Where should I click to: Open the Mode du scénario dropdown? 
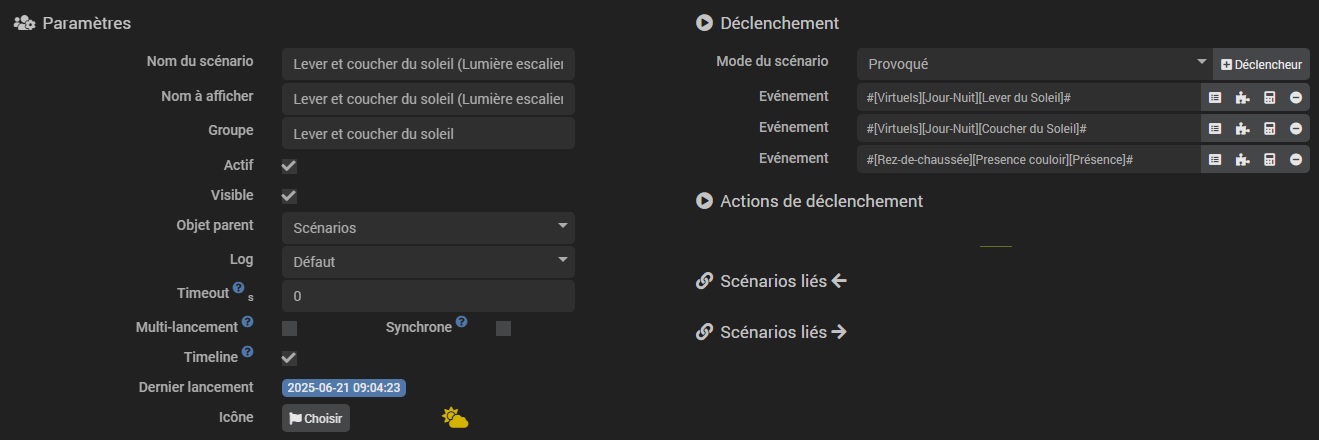(x=1034, y=64)
